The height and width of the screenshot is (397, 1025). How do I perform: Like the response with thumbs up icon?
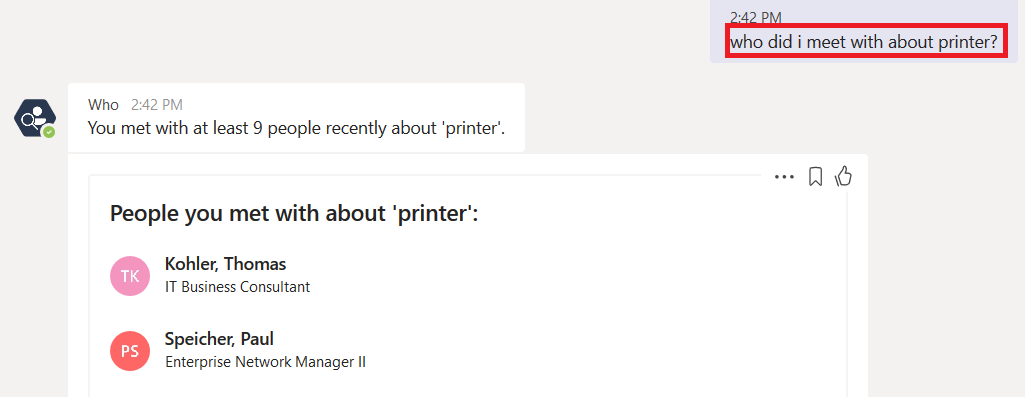[844, 176]
